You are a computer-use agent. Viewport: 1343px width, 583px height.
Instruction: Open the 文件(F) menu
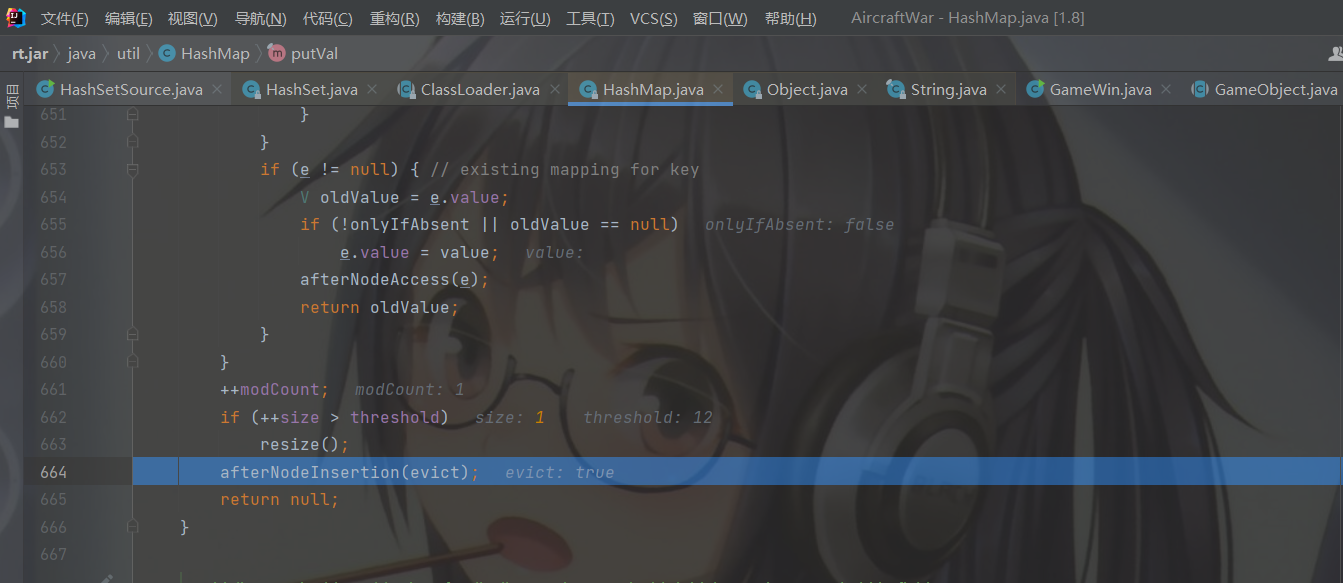tap(65, 19)
